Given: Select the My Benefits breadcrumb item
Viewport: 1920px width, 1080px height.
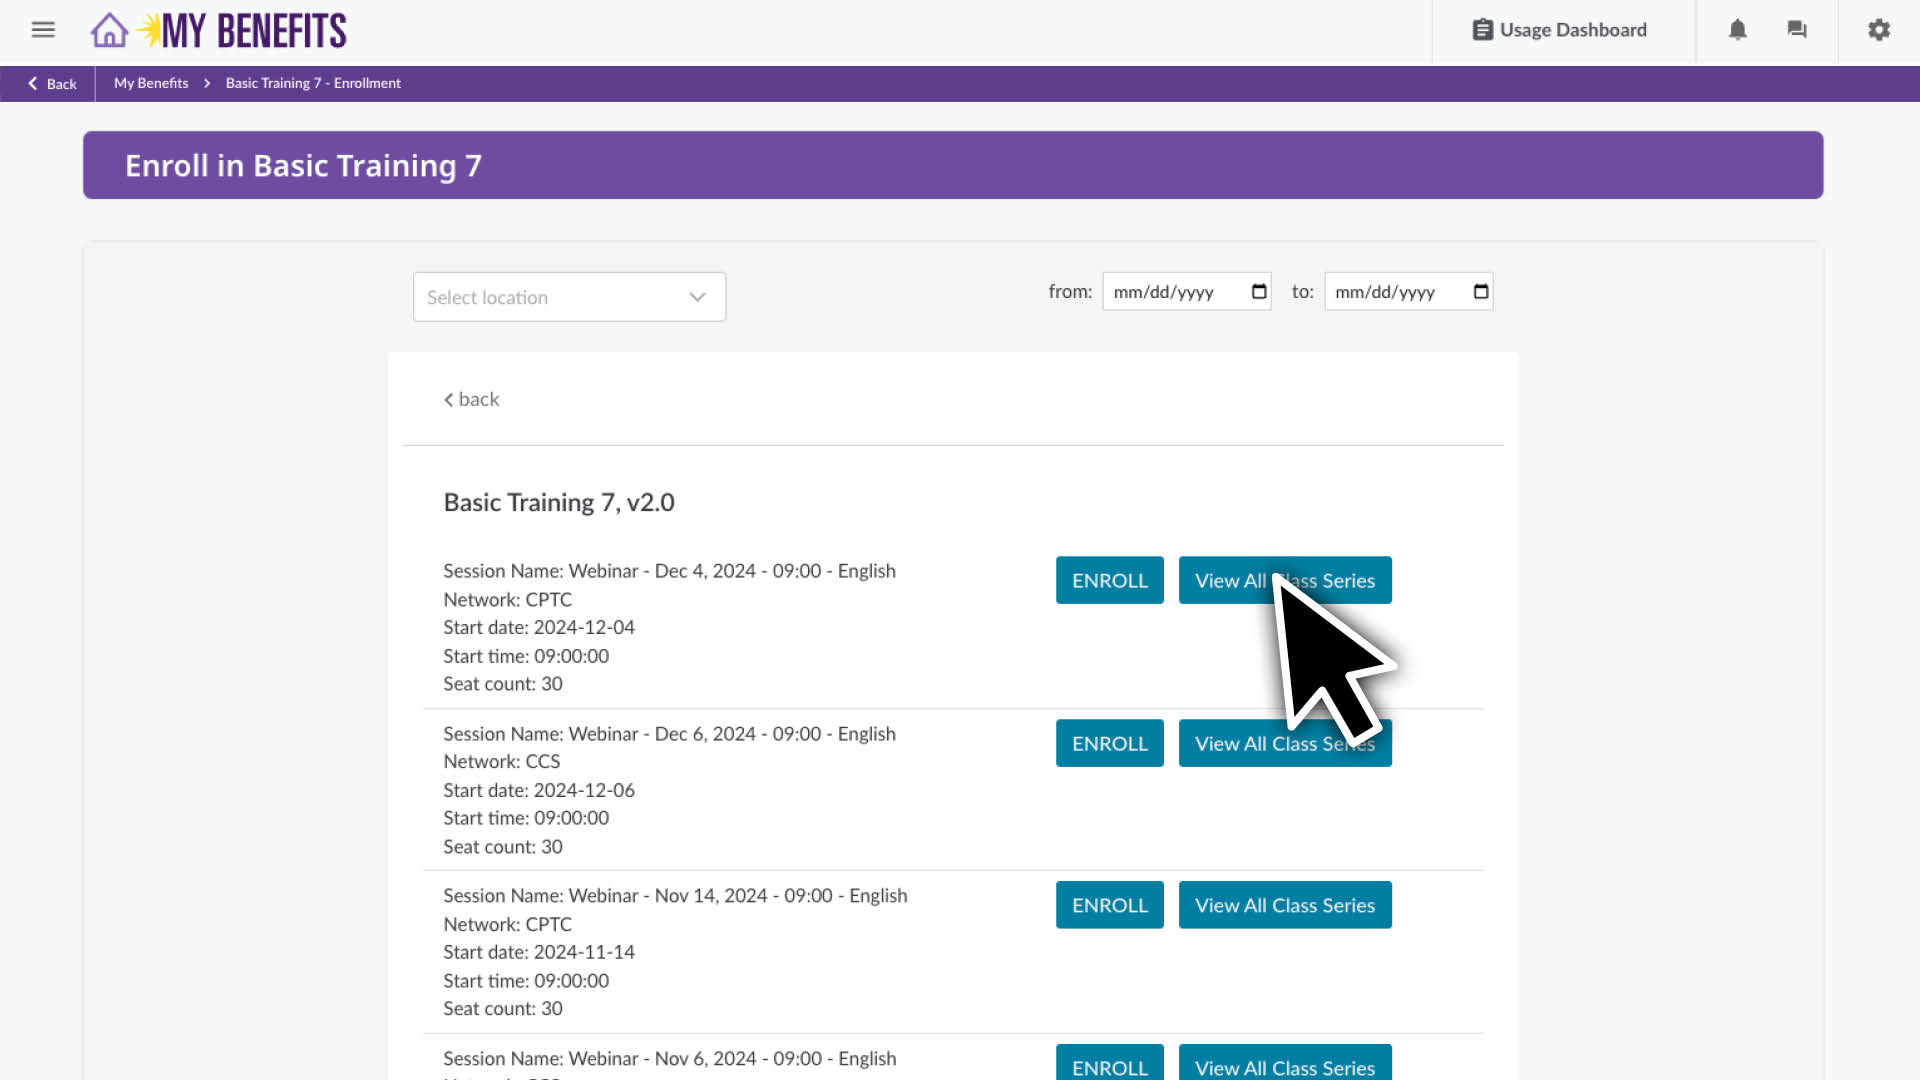Looking at the screenshot, I should click(x=150, y=83).
